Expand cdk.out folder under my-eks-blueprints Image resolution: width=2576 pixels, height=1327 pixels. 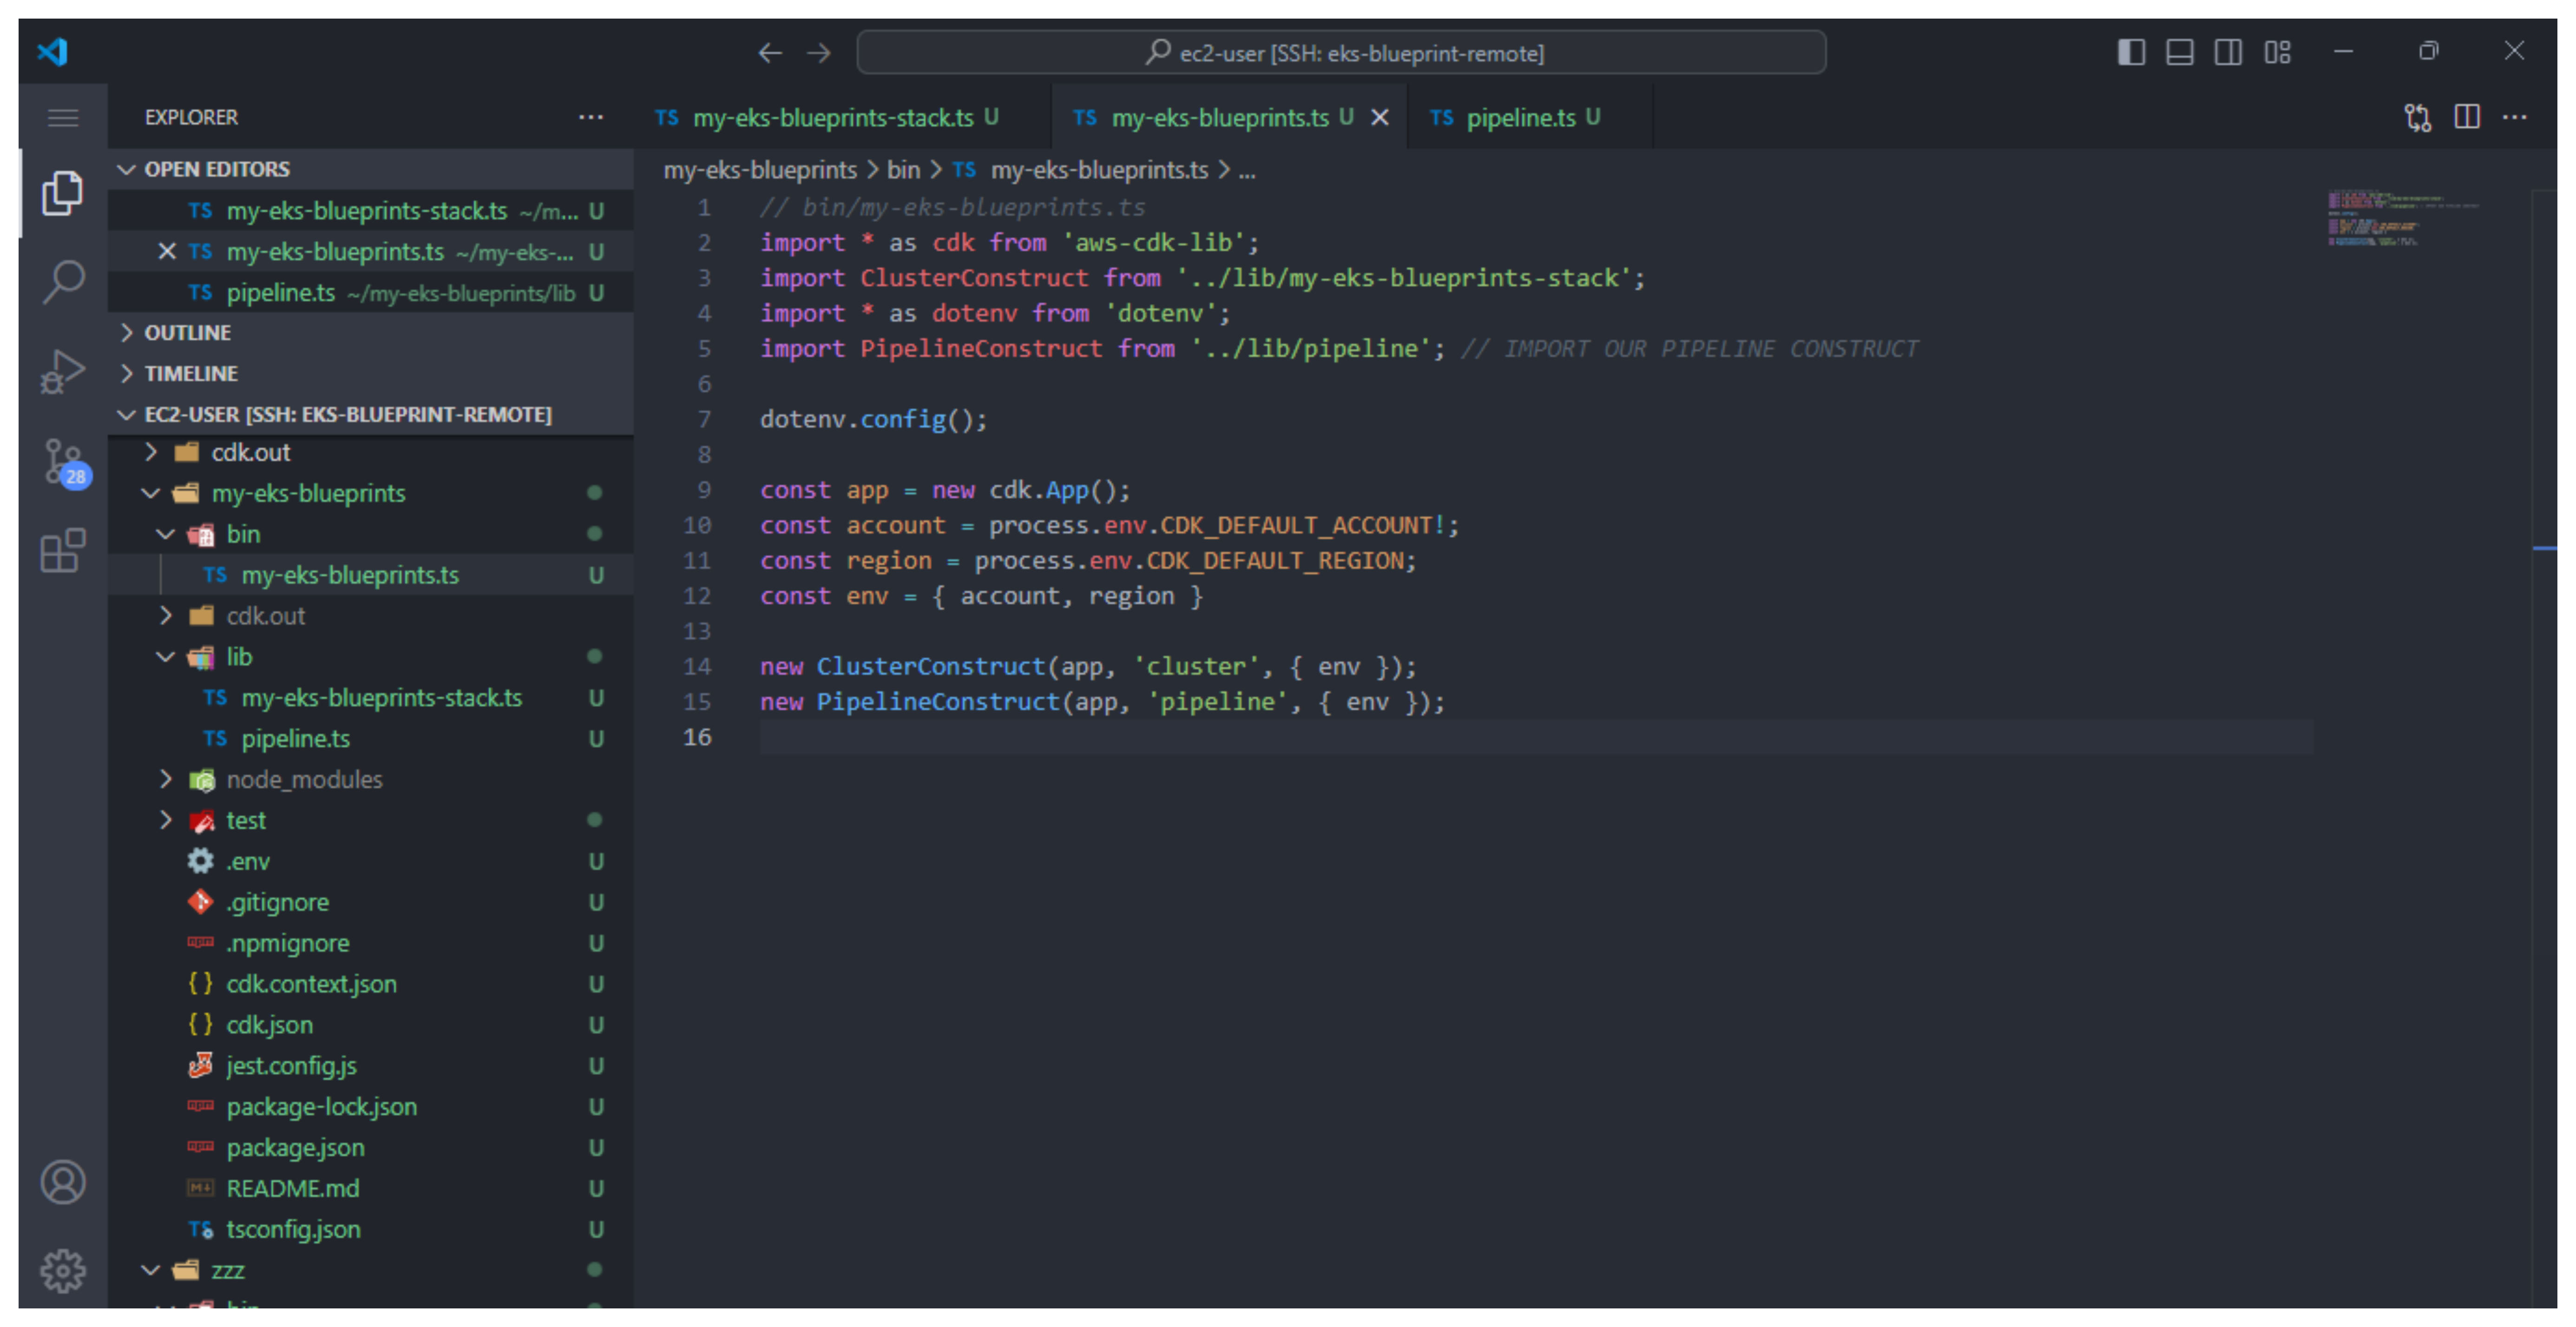point(371,616)
